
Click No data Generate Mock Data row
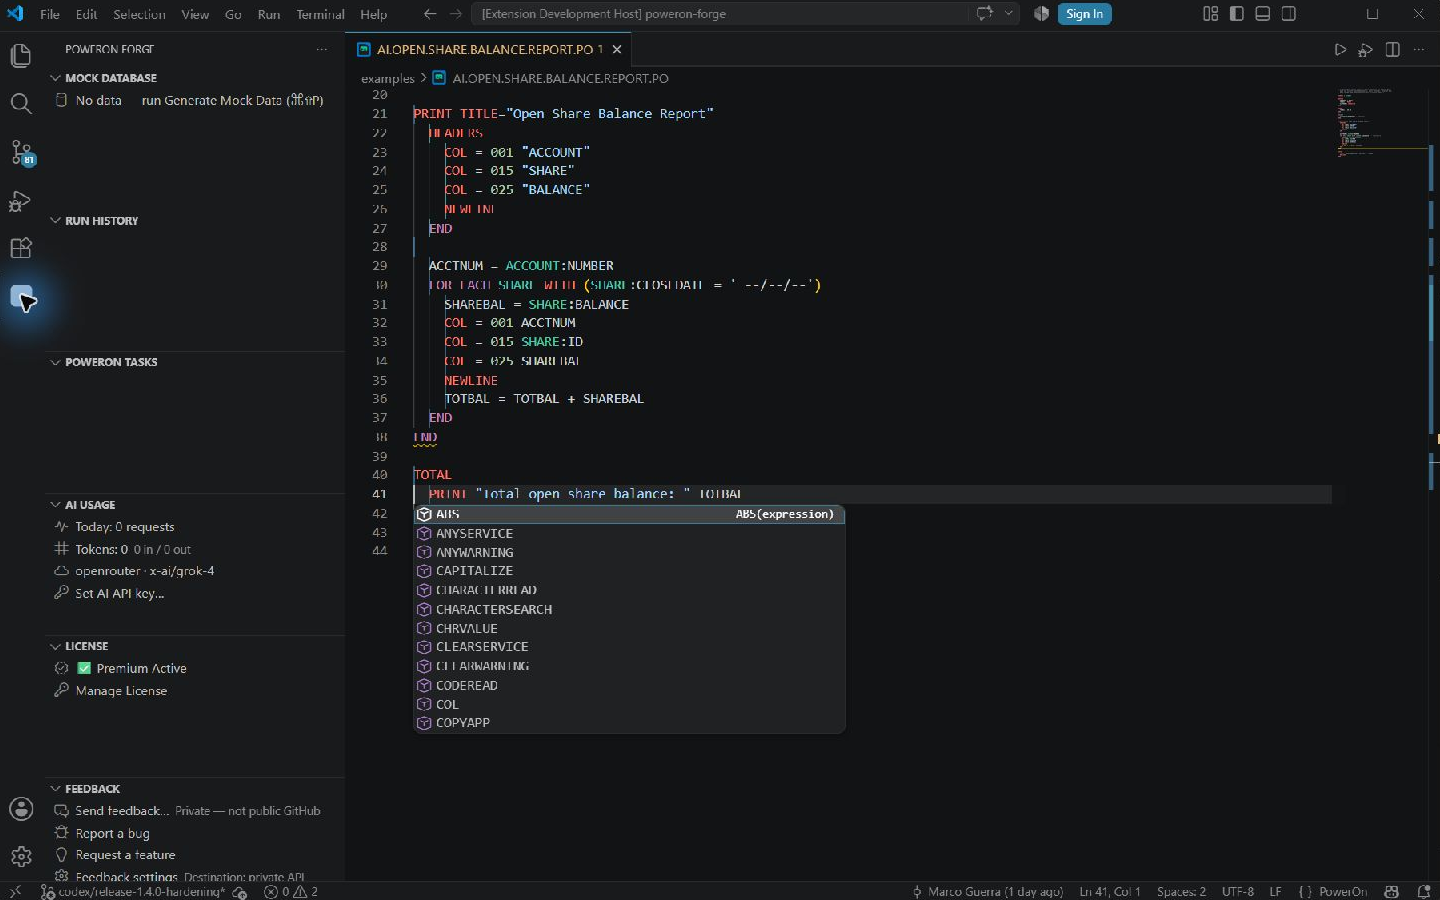(x=196, y=100)
